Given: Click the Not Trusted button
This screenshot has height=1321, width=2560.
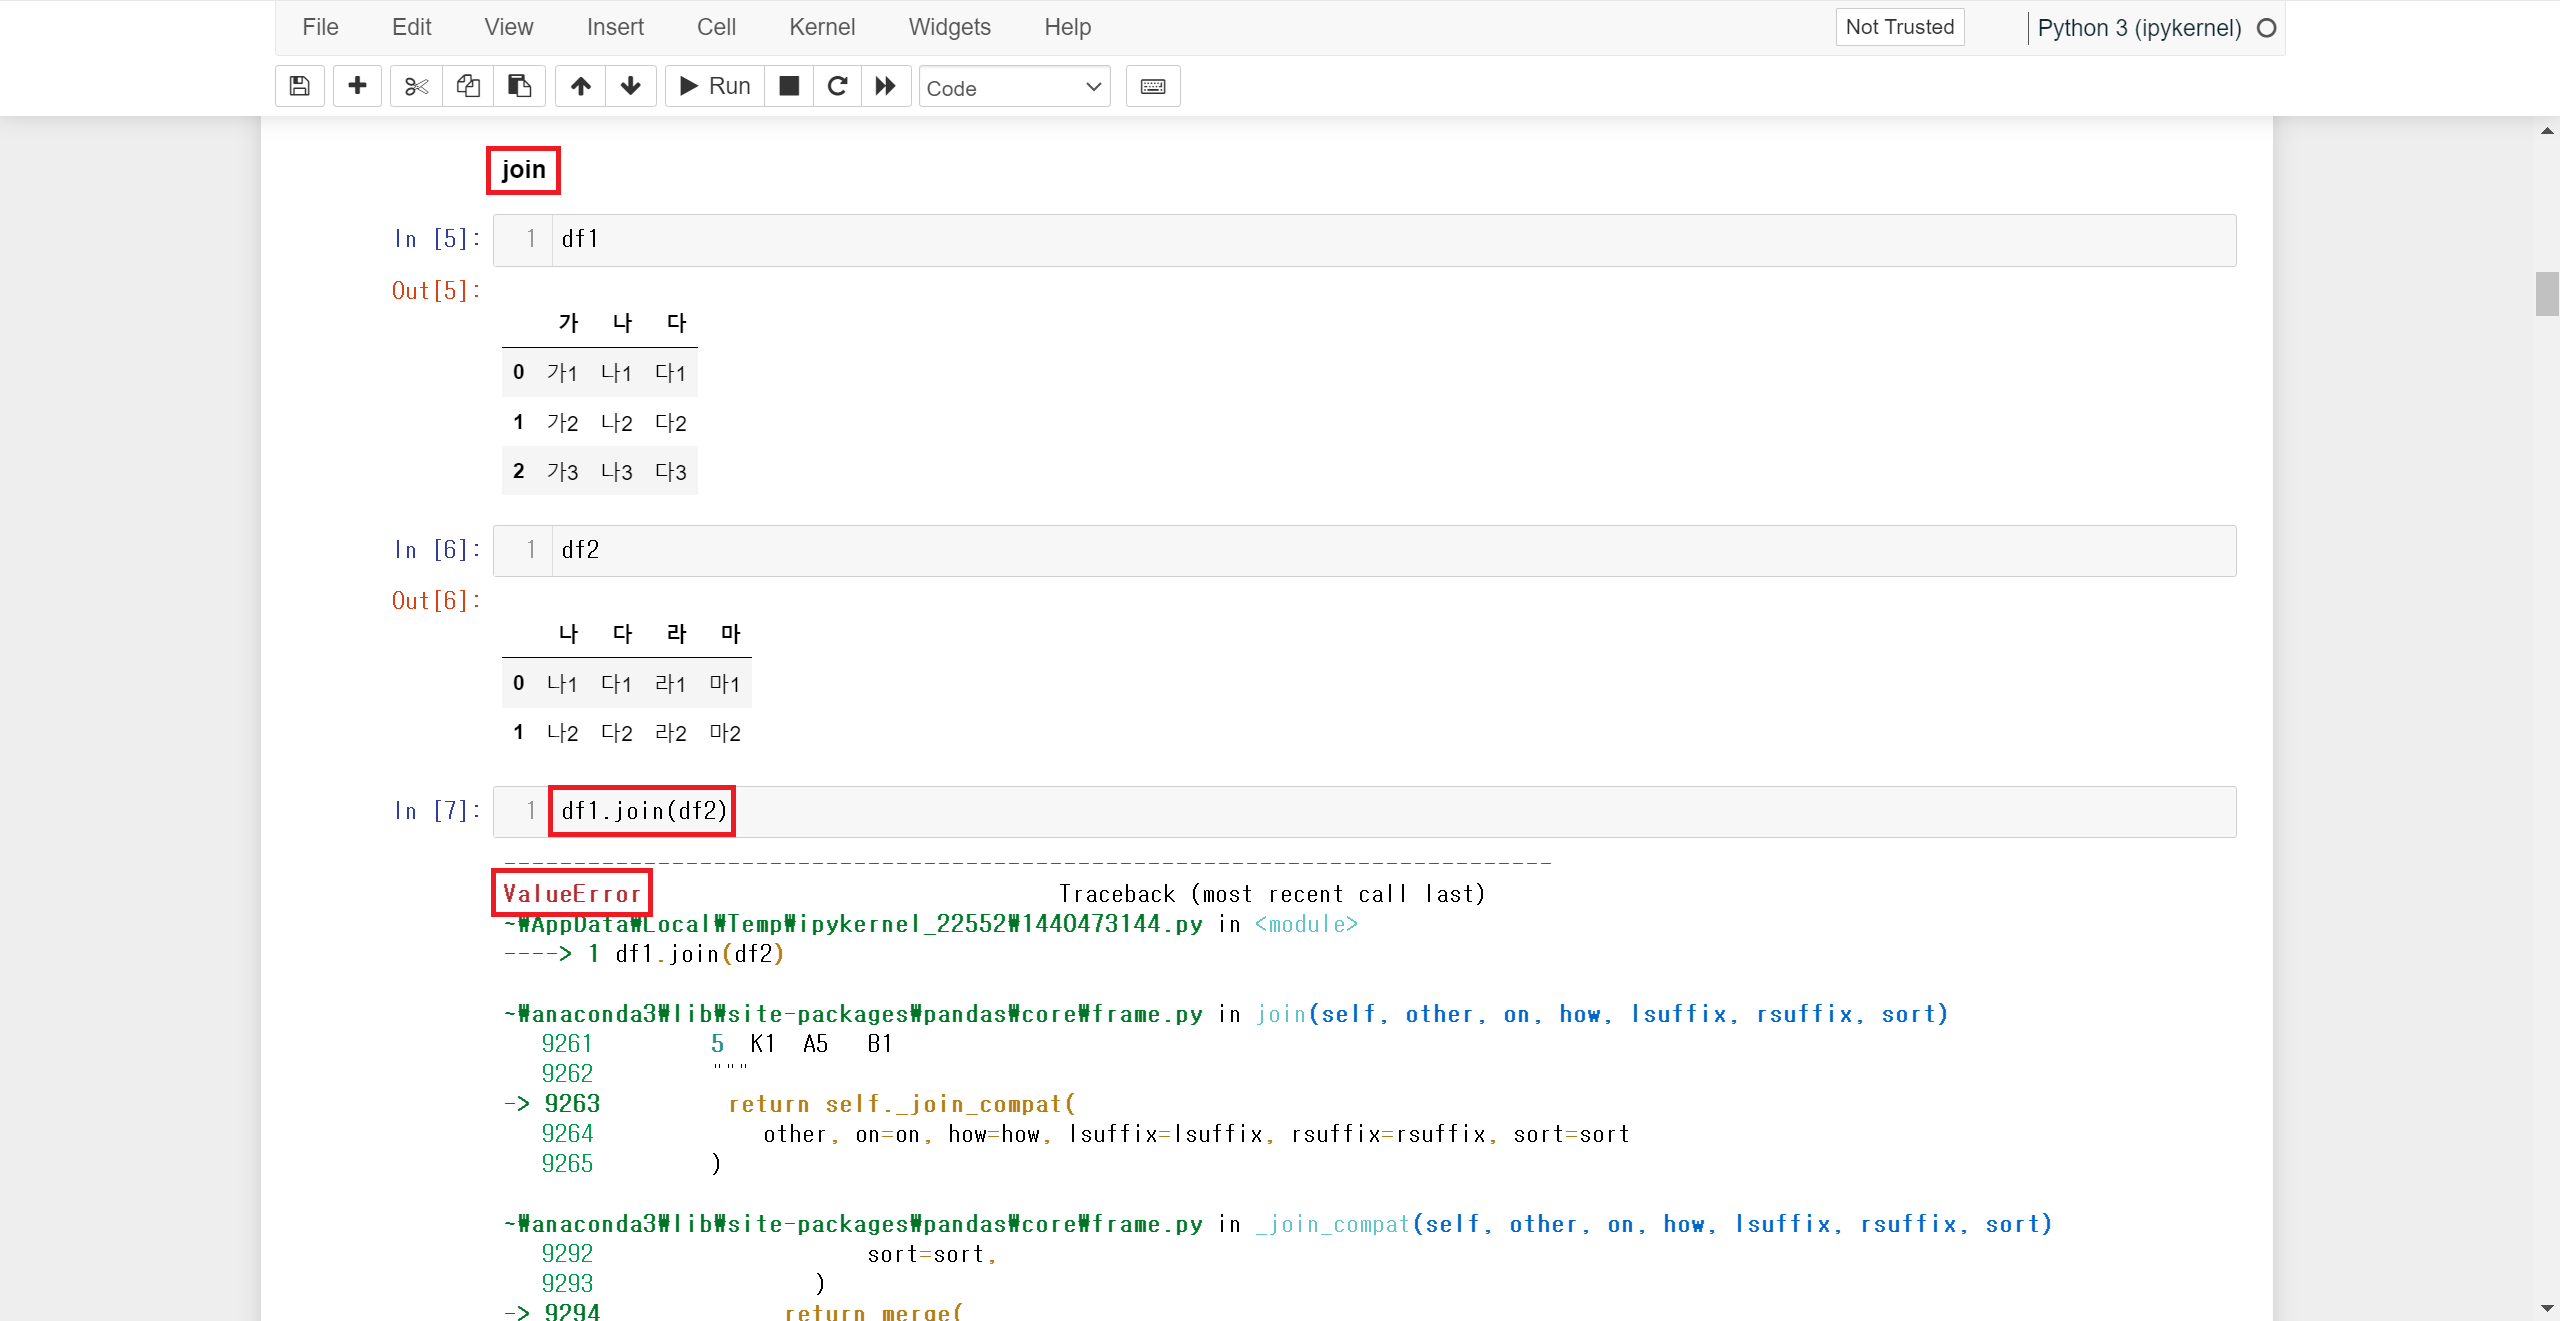Looking at the screenshot, I should pyautogui.click(x=1899, y=27).
